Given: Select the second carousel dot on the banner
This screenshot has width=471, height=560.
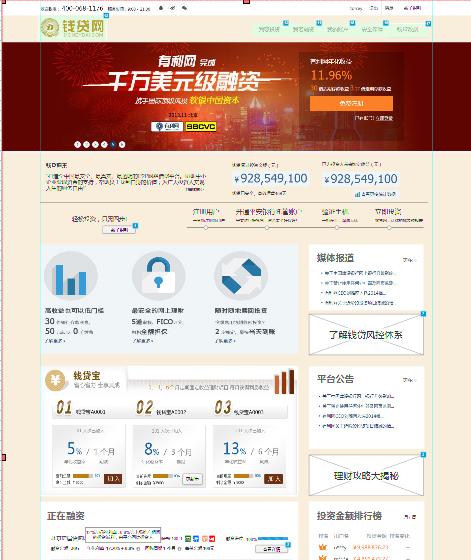Looking at the screenshot, I should pyautogui.click(x=86, y=144).
